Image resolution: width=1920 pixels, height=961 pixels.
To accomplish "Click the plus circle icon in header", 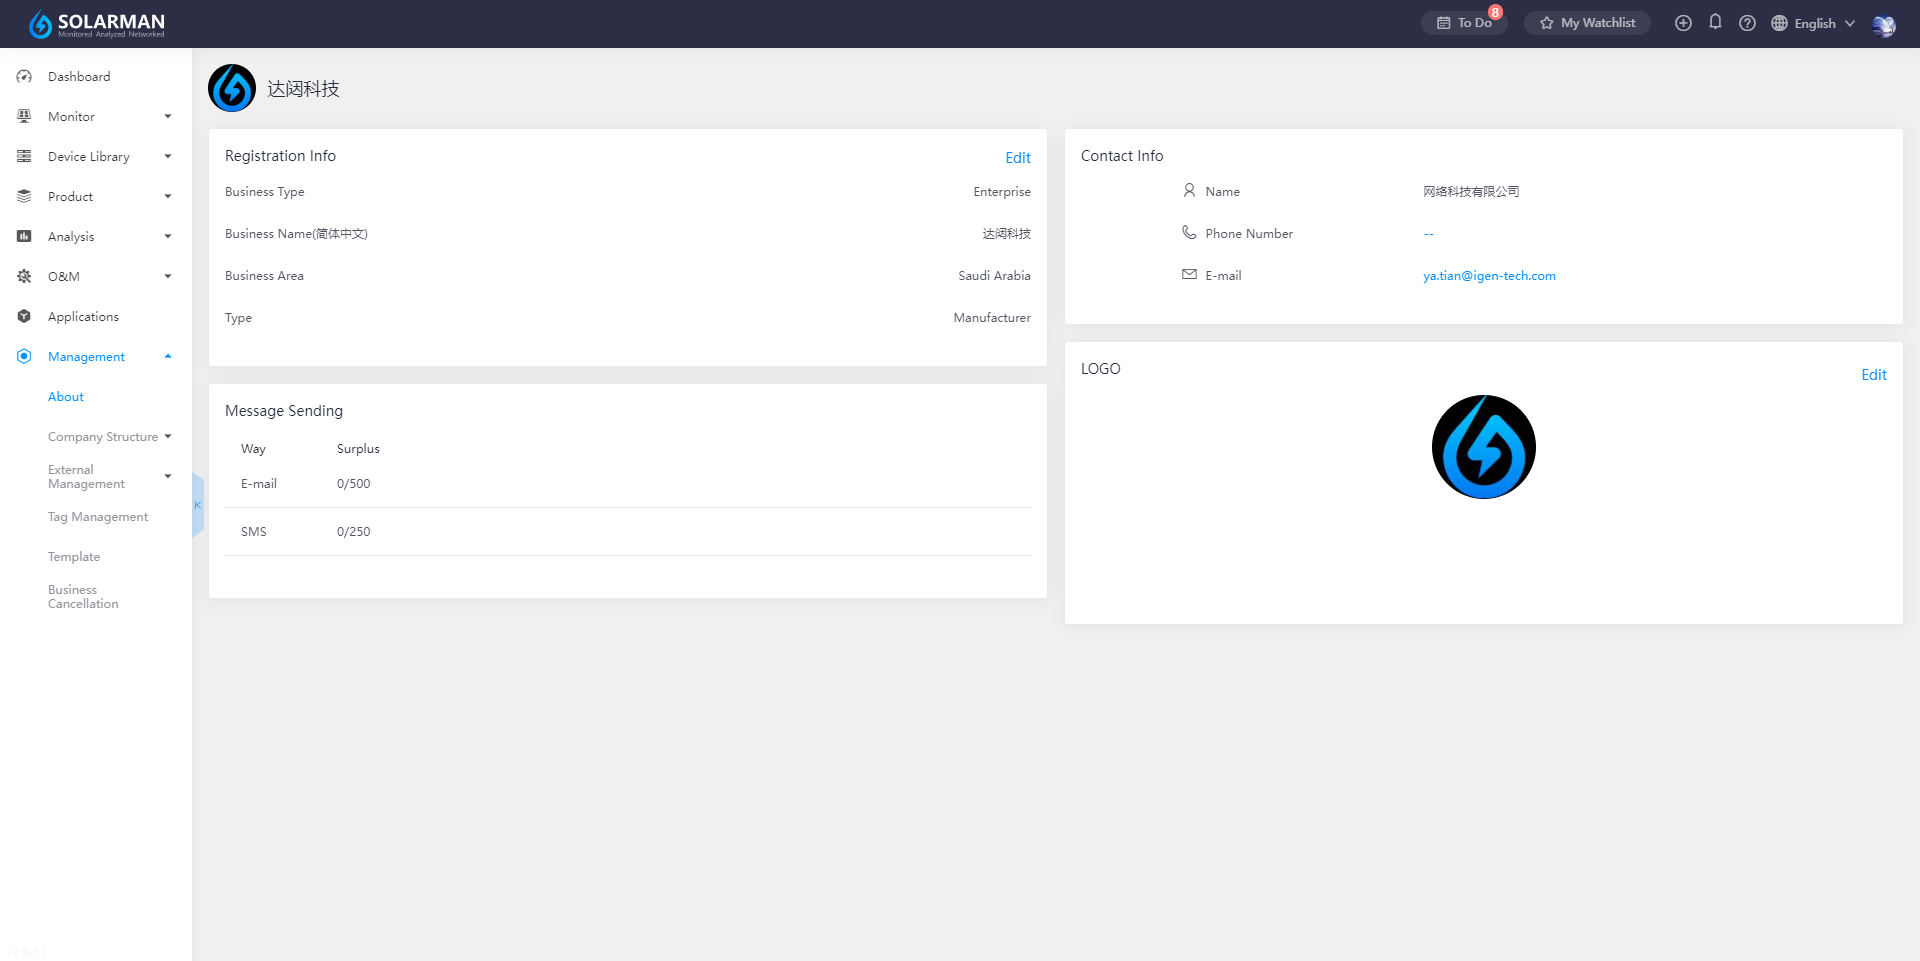I will click(1683, 23).
